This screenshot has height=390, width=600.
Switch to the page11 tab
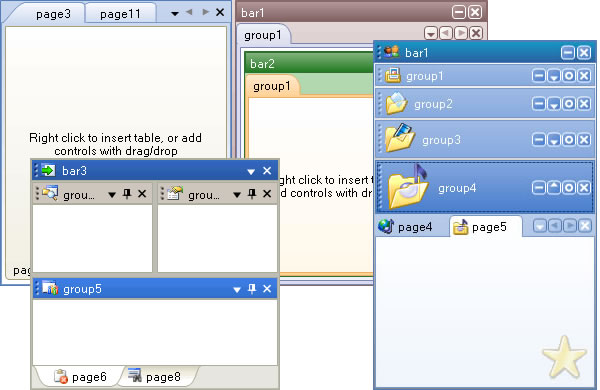120,14
